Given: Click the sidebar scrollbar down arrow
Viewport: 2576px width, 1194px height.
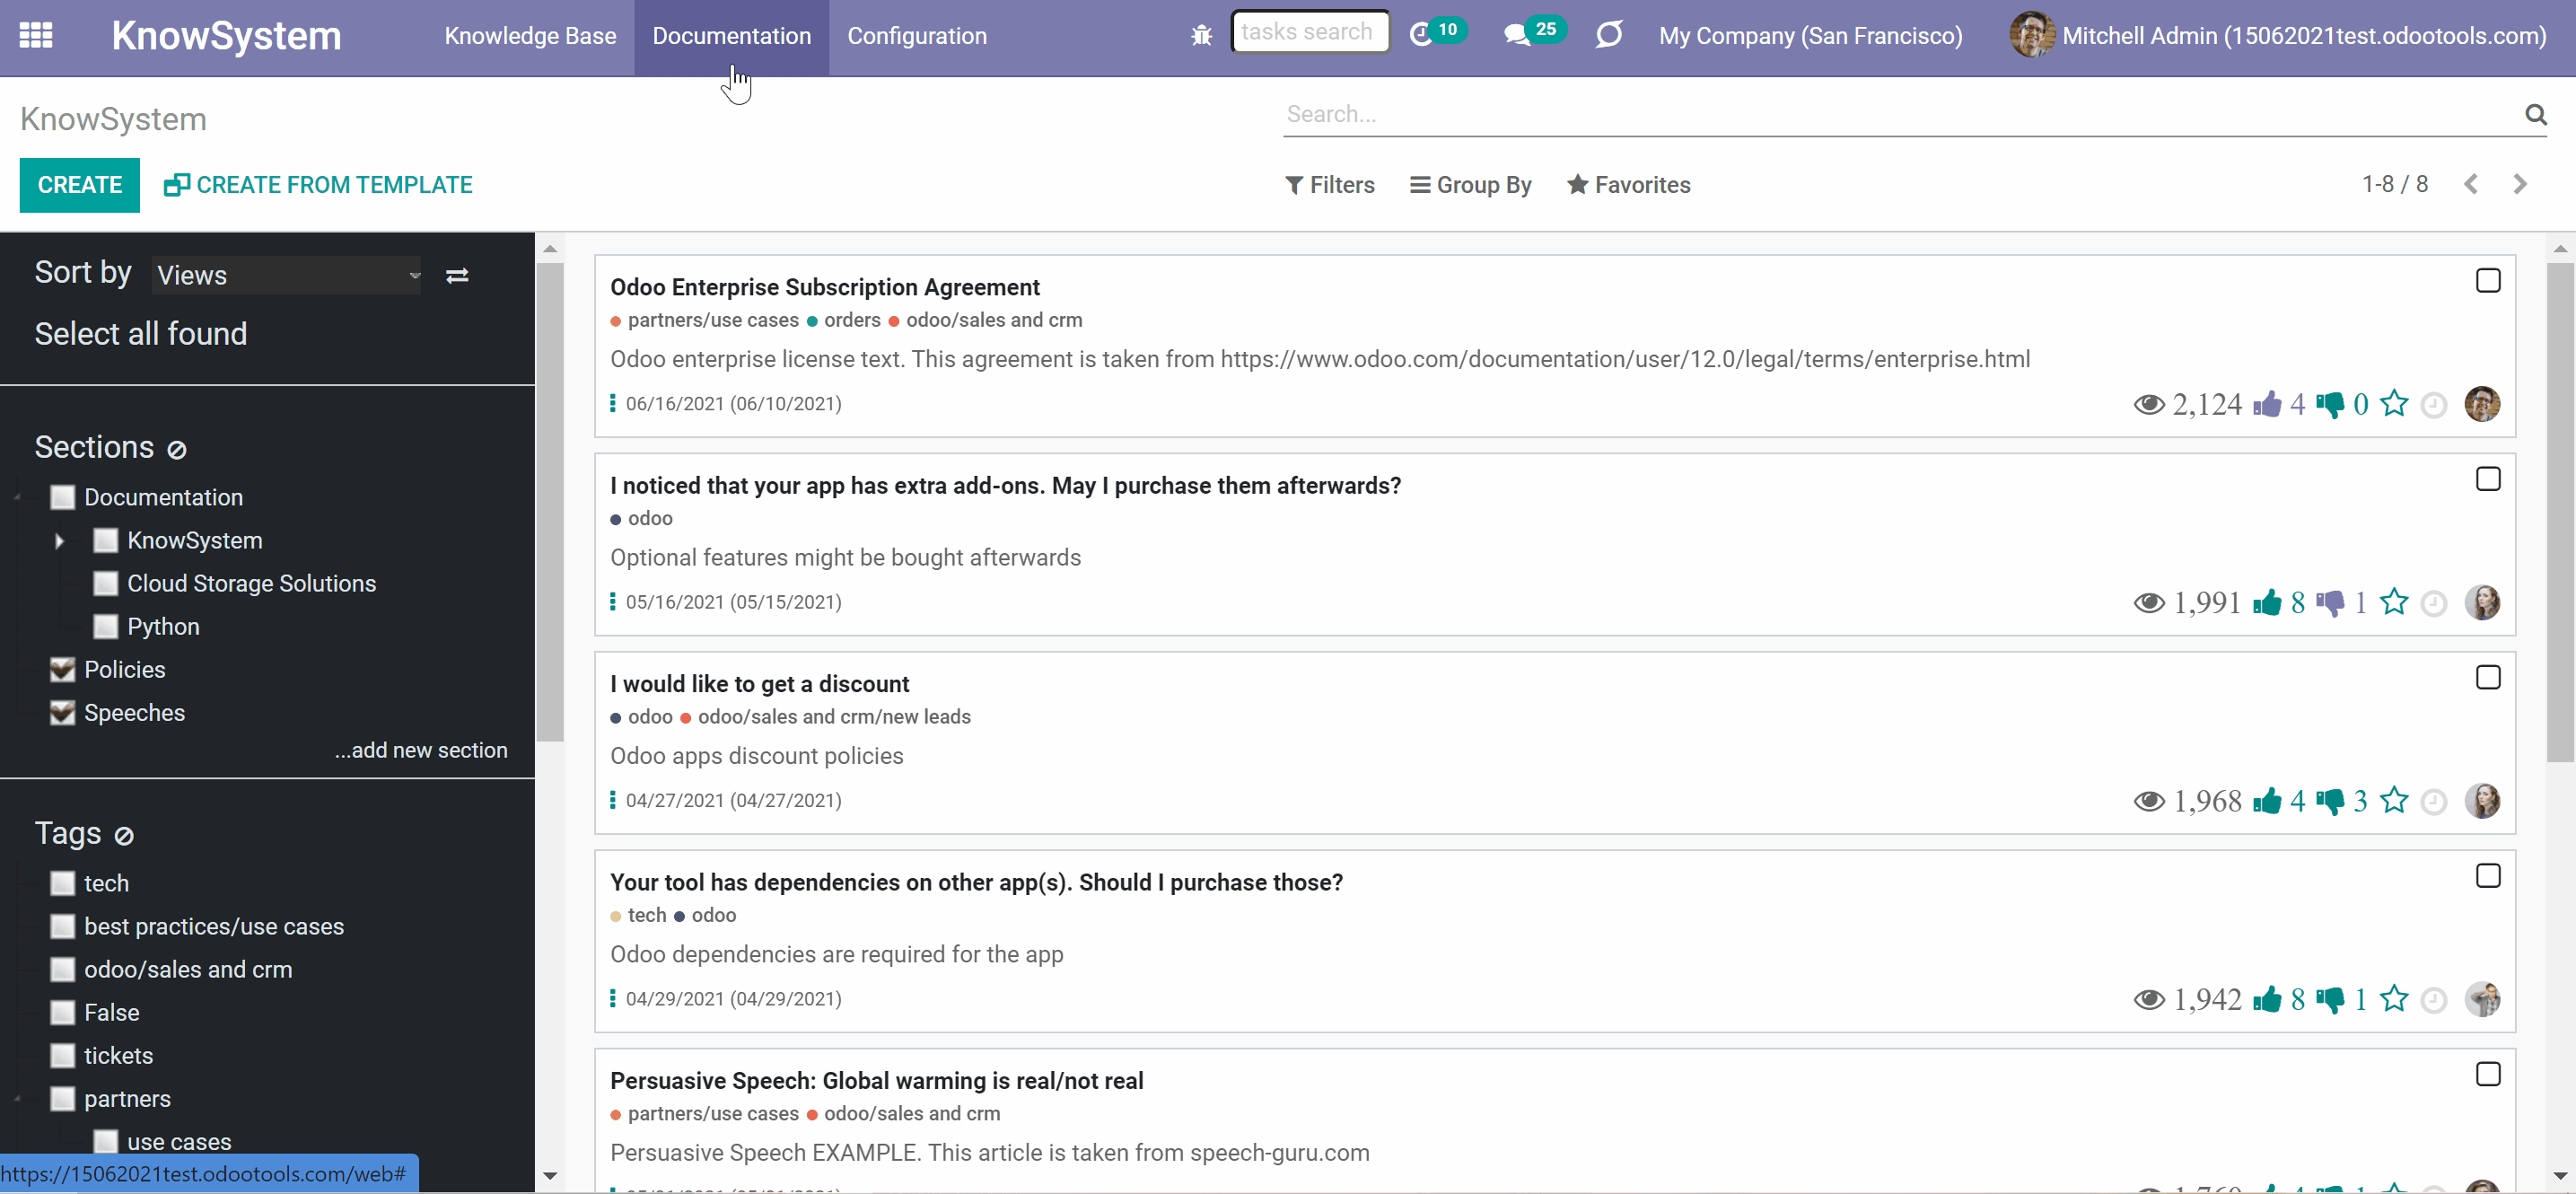Looking at the screenshot, I should pyautogui.click(x=549, y=1176).
